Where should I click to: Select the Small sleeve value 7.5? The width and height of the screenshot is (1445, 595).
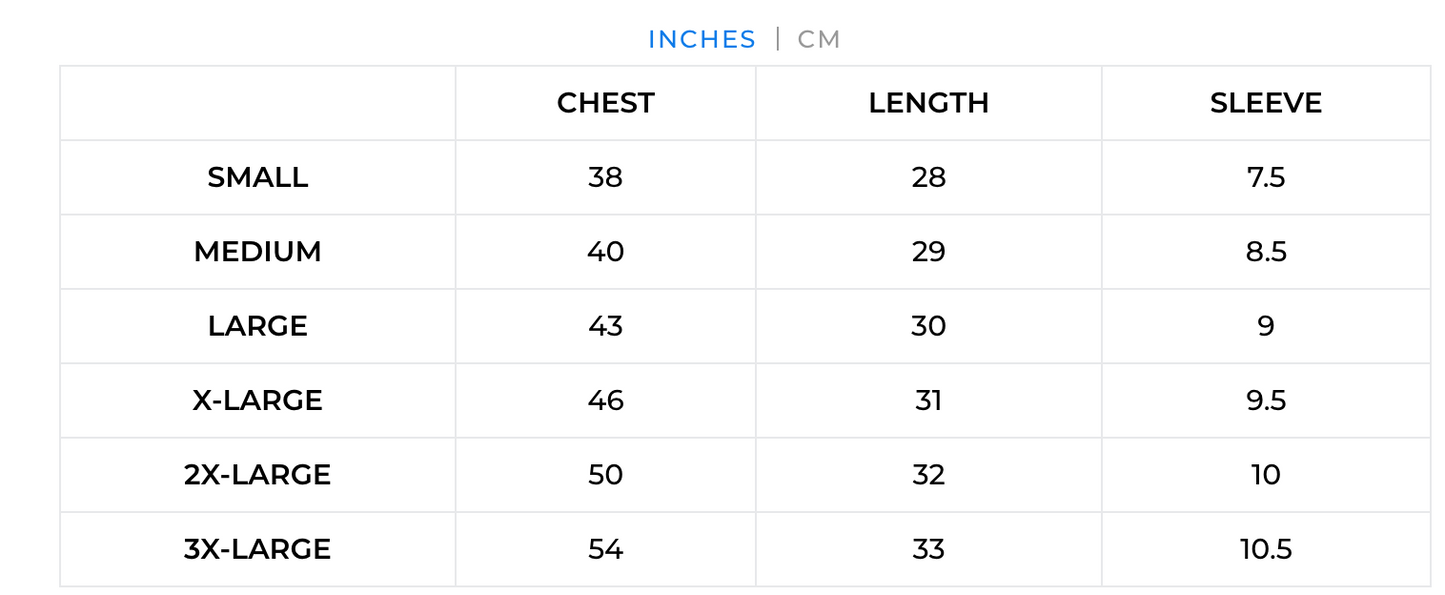(1266, 177)
